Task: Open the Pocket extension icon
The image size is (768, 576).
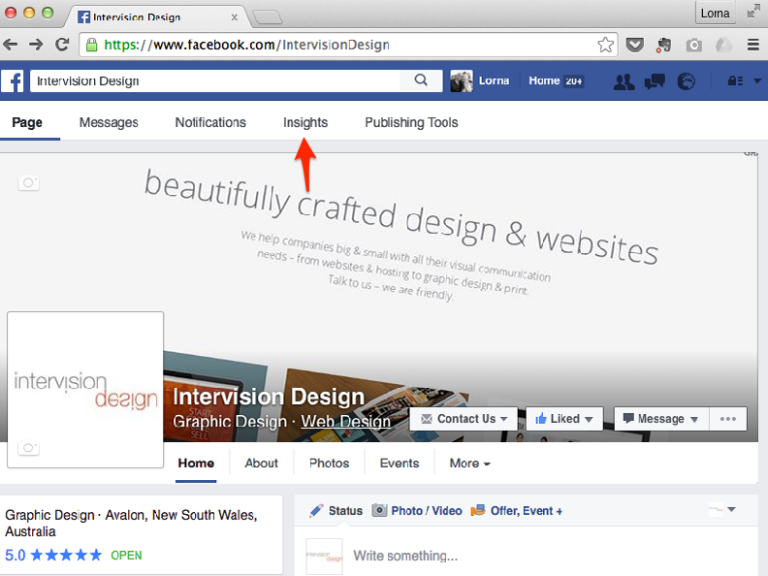Action: pyautogui.click(x=635, y=46)
